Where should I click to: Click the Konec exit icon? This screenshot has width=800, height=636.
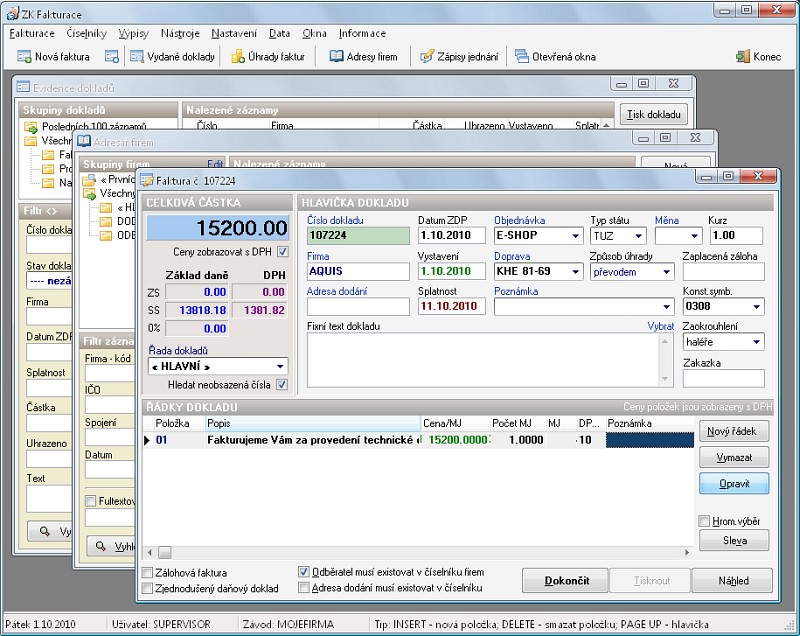click(x=744, y=56)
